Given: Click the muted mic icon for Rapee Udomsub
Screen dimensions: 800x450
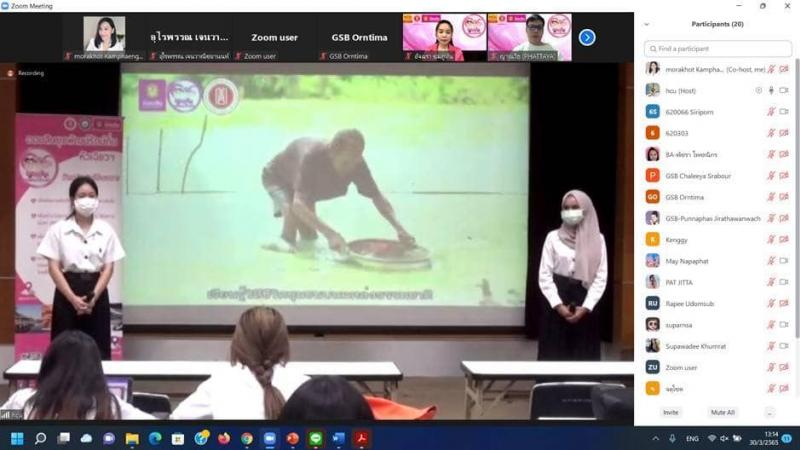Looking at the screenshot, I should [x=771, y=303].
